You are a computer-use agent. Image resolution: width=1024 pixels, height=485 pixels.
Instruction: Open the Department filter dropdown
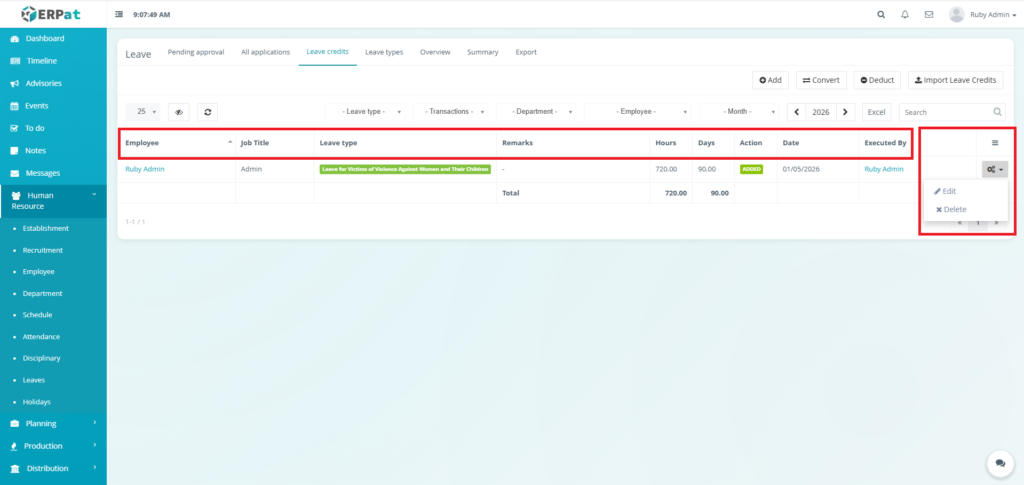click(x=539, y=112)
